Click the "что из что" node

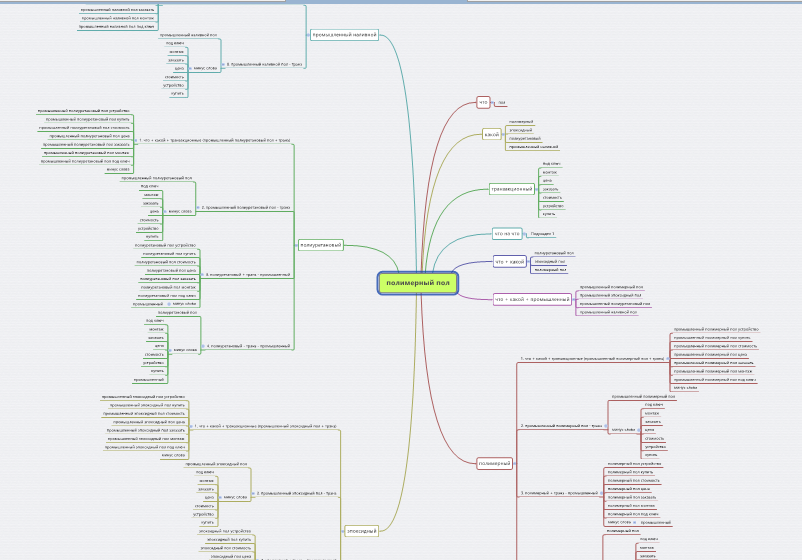(506, 234)
